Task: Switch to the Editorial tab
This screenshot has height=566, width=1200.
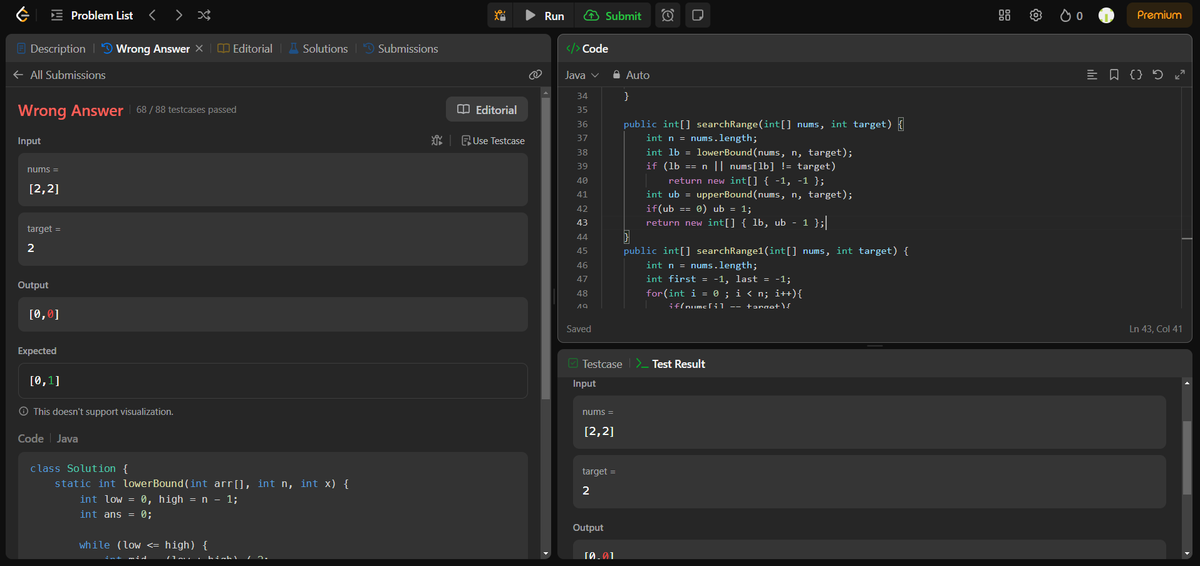Action: point(245,48)
